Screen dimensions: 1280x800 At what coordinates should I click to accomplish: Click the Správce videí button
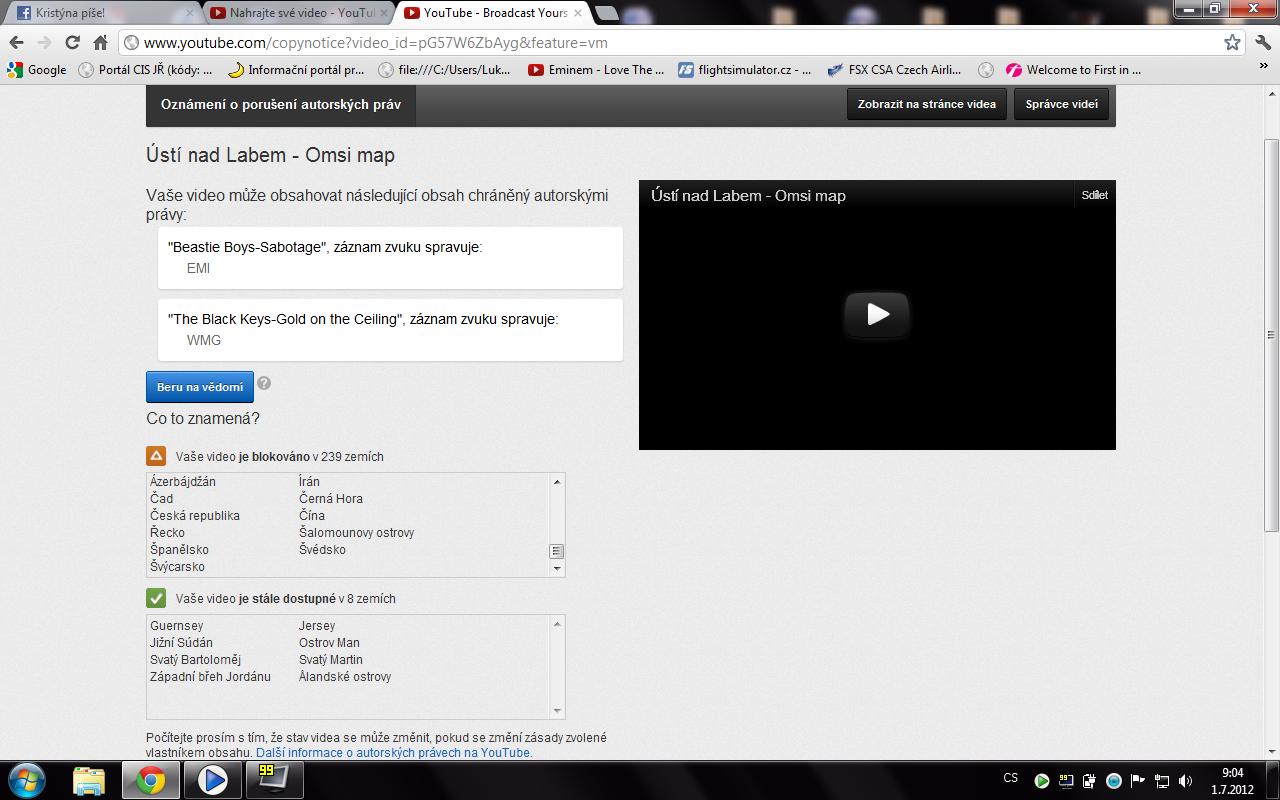[1061, 104]
